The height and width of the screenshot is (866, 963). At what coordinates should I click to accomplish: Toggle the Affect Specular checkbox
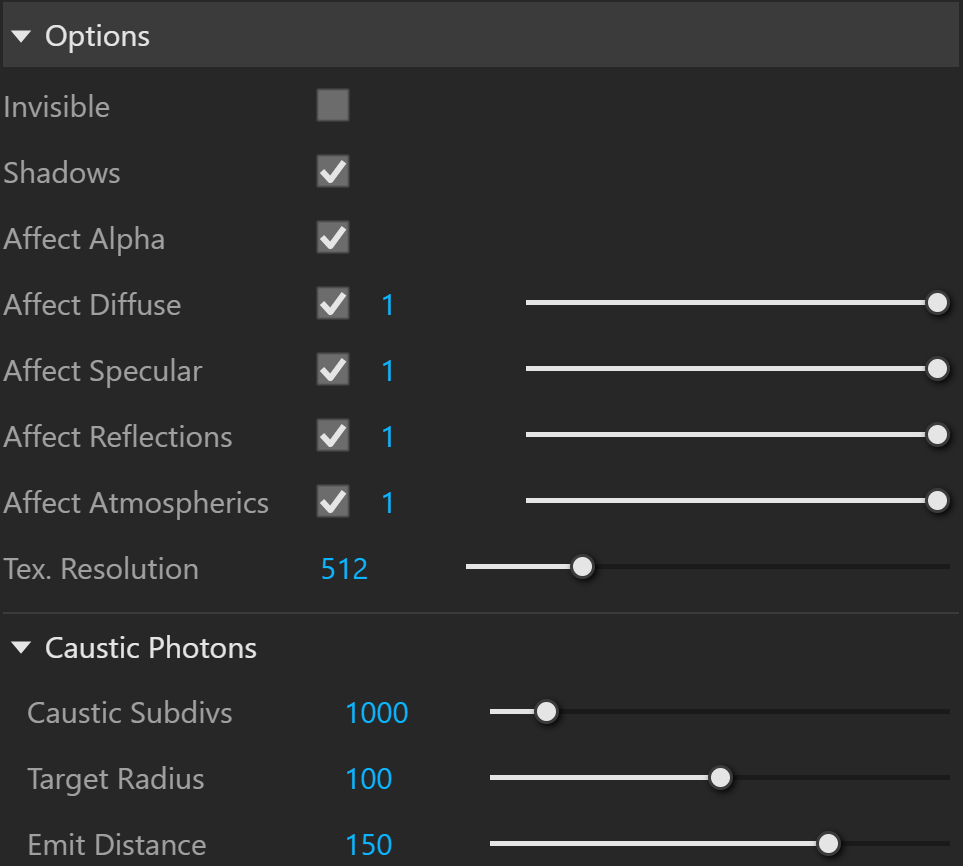[333, 370]
